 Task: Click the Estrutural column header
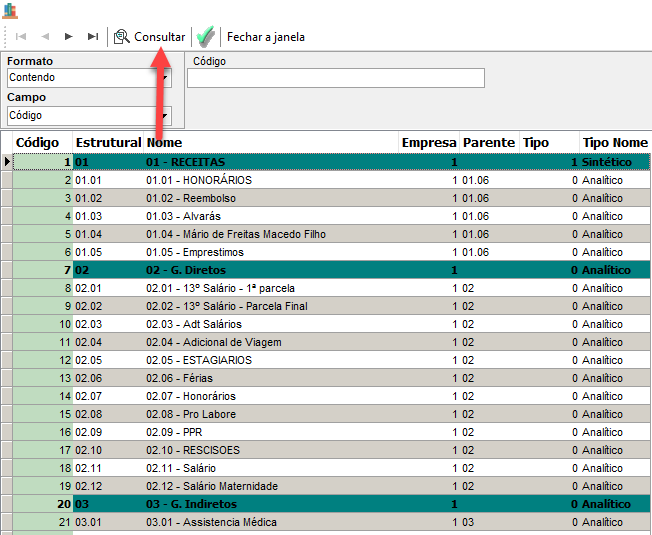tap(108, 143)
